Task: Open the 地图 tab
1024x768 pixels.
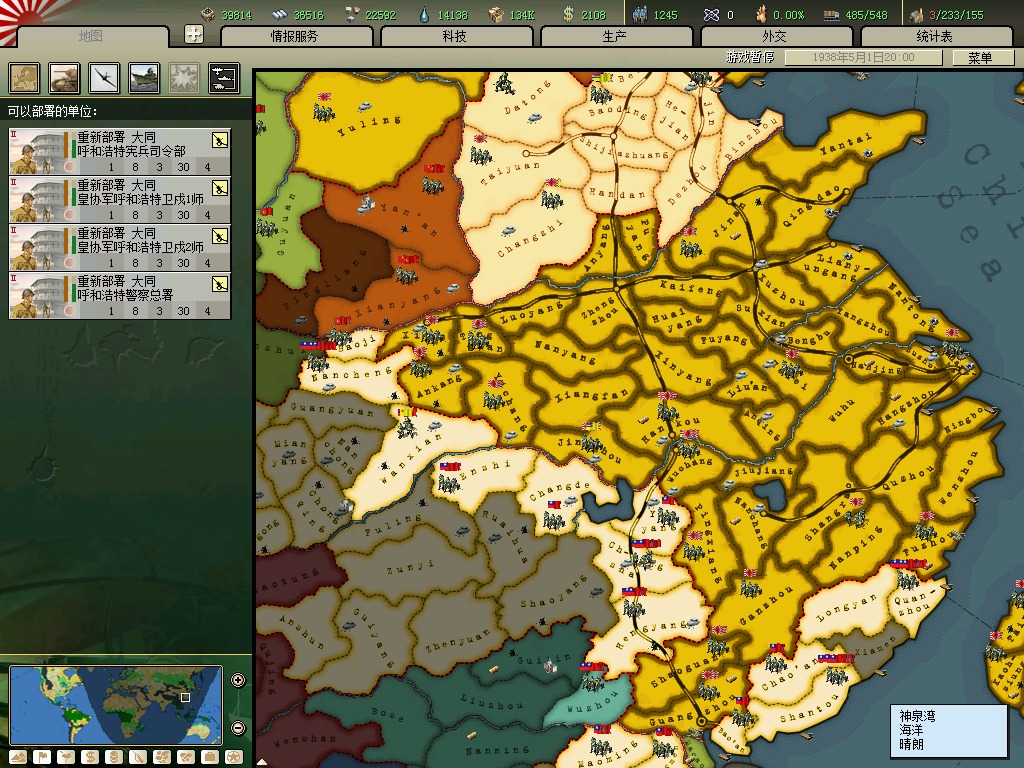Action: click(x=91, y=37)
